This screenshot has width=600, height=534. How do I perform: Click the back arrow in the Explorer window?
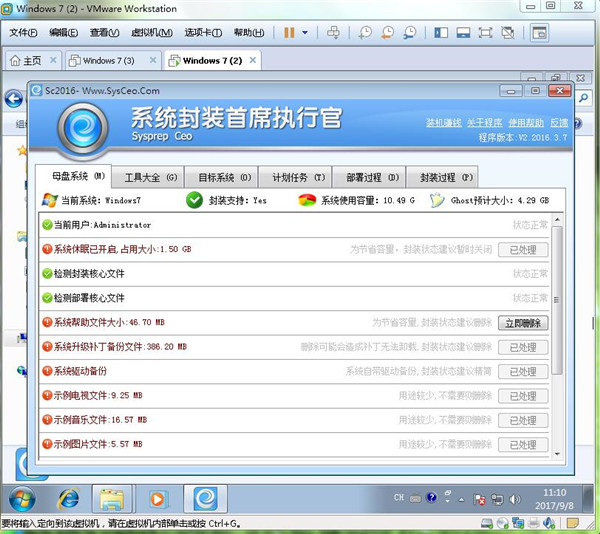point(14,99)
